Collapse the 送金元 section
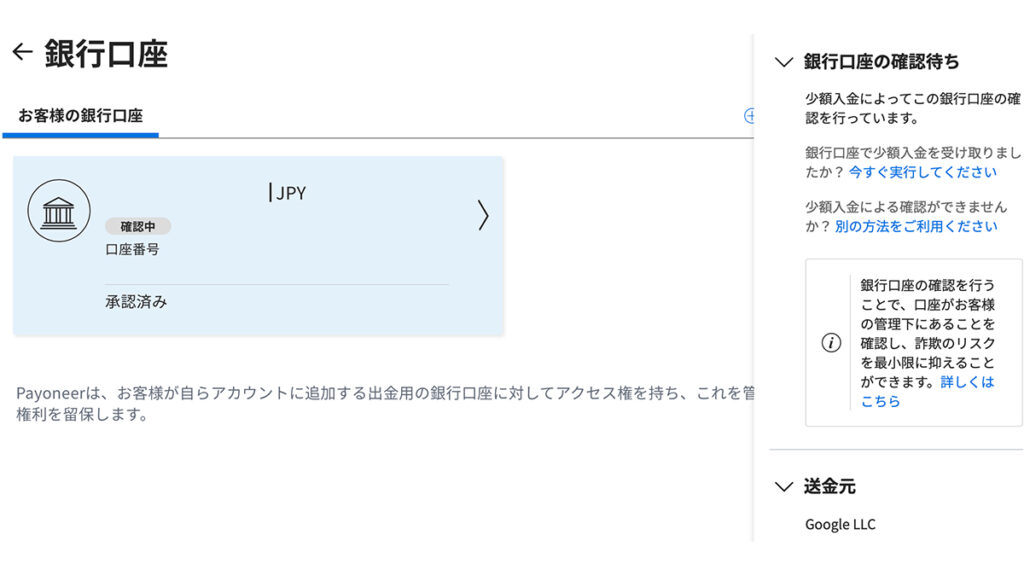Screen dimensions: 1024x576 [x=784, y=487]
